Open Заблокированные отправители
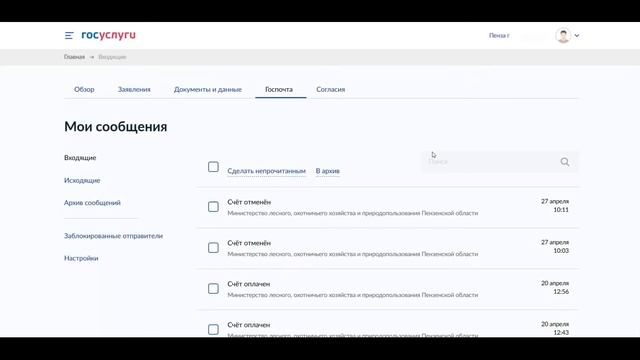This screenshot has height=360, width=640. pos(113,236)
